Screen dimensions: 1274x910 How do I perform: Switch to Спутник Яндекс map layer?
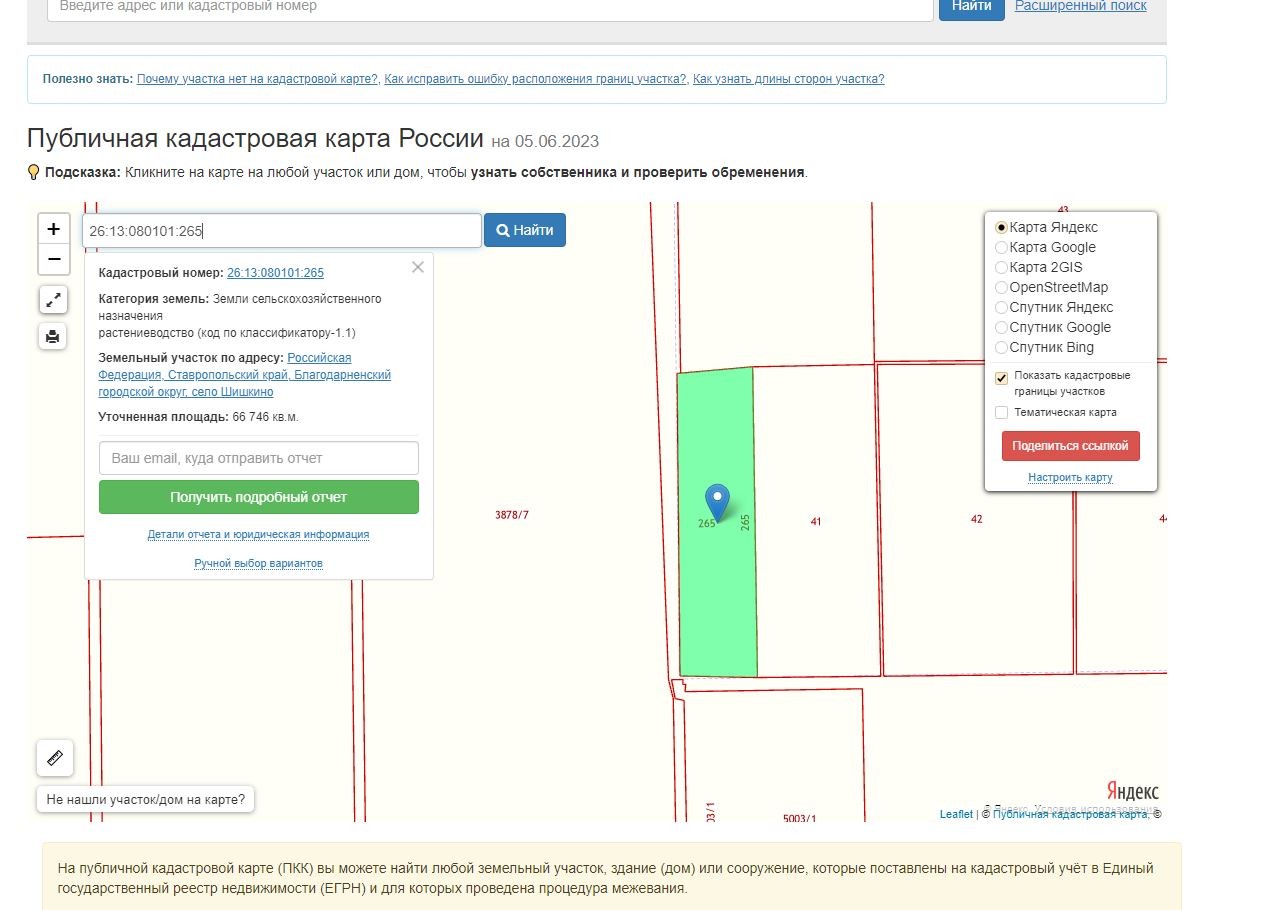pyautogui.click(x=1001, y=308)
